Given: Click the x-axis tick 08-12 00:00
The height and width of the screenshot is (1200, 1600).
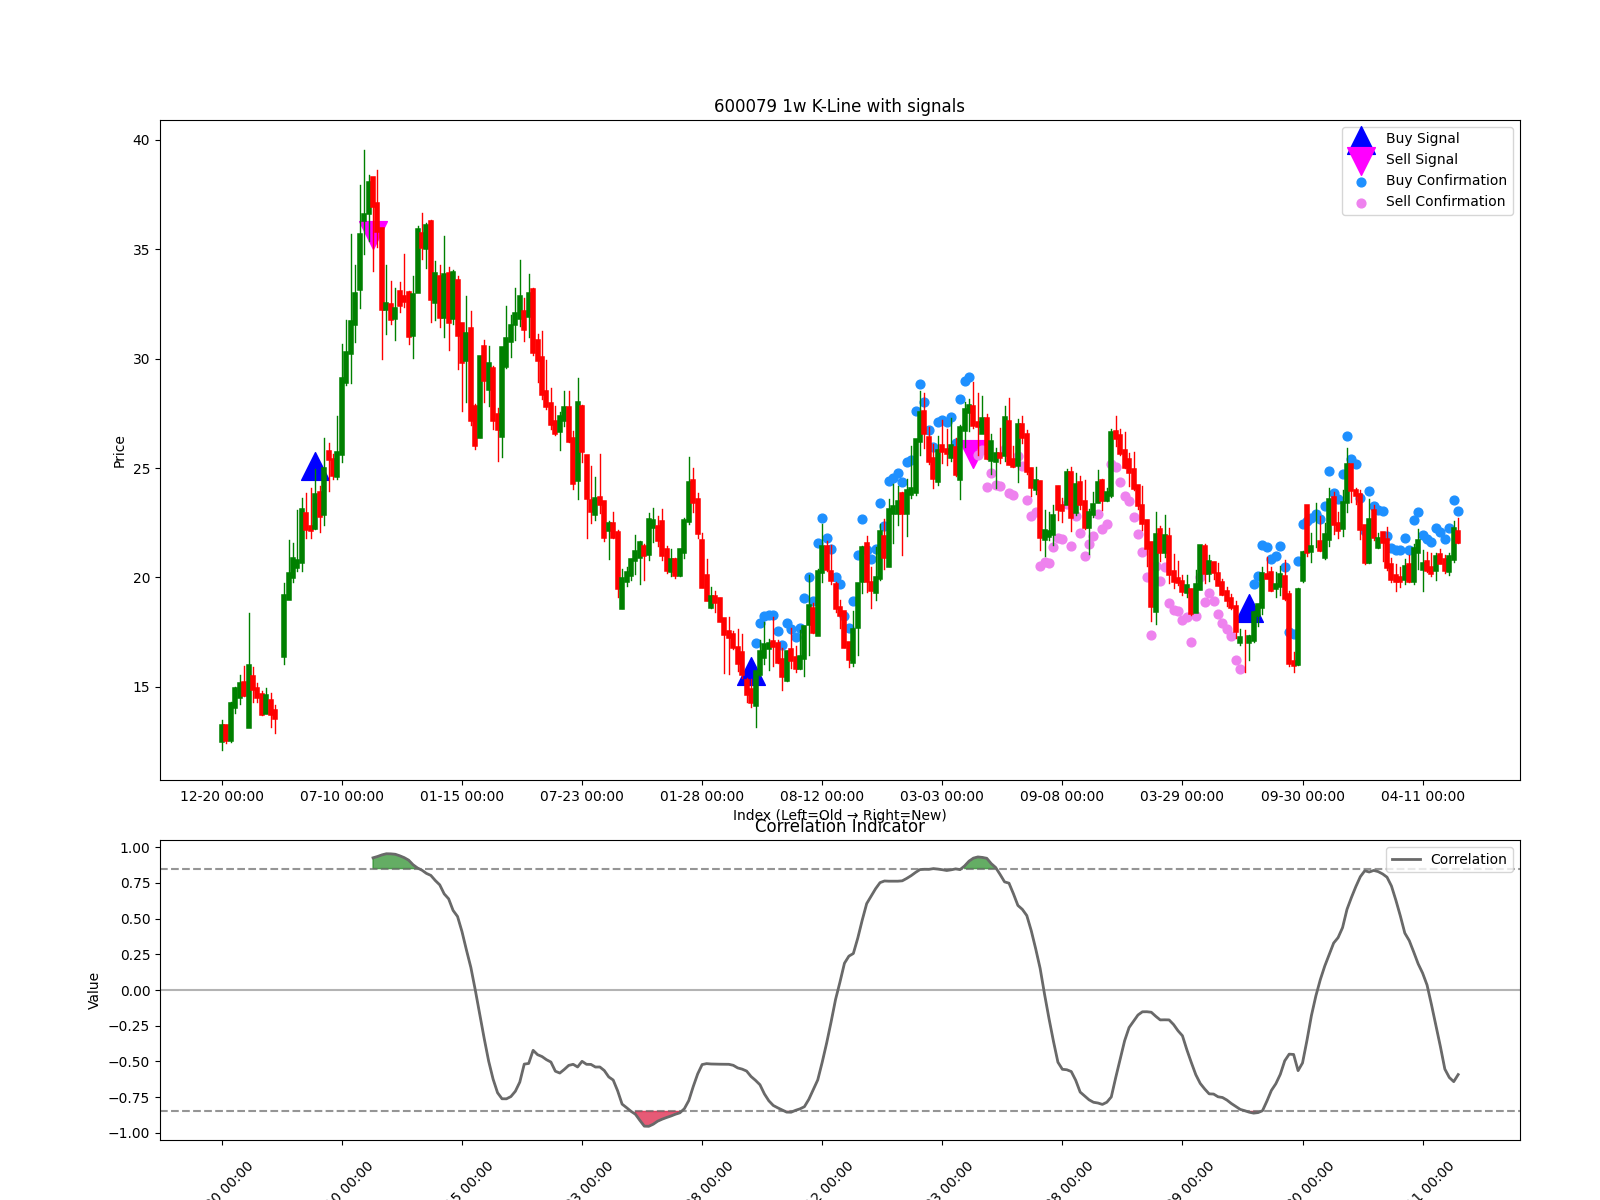Looking at the screenshot, I should pos(822,797).
